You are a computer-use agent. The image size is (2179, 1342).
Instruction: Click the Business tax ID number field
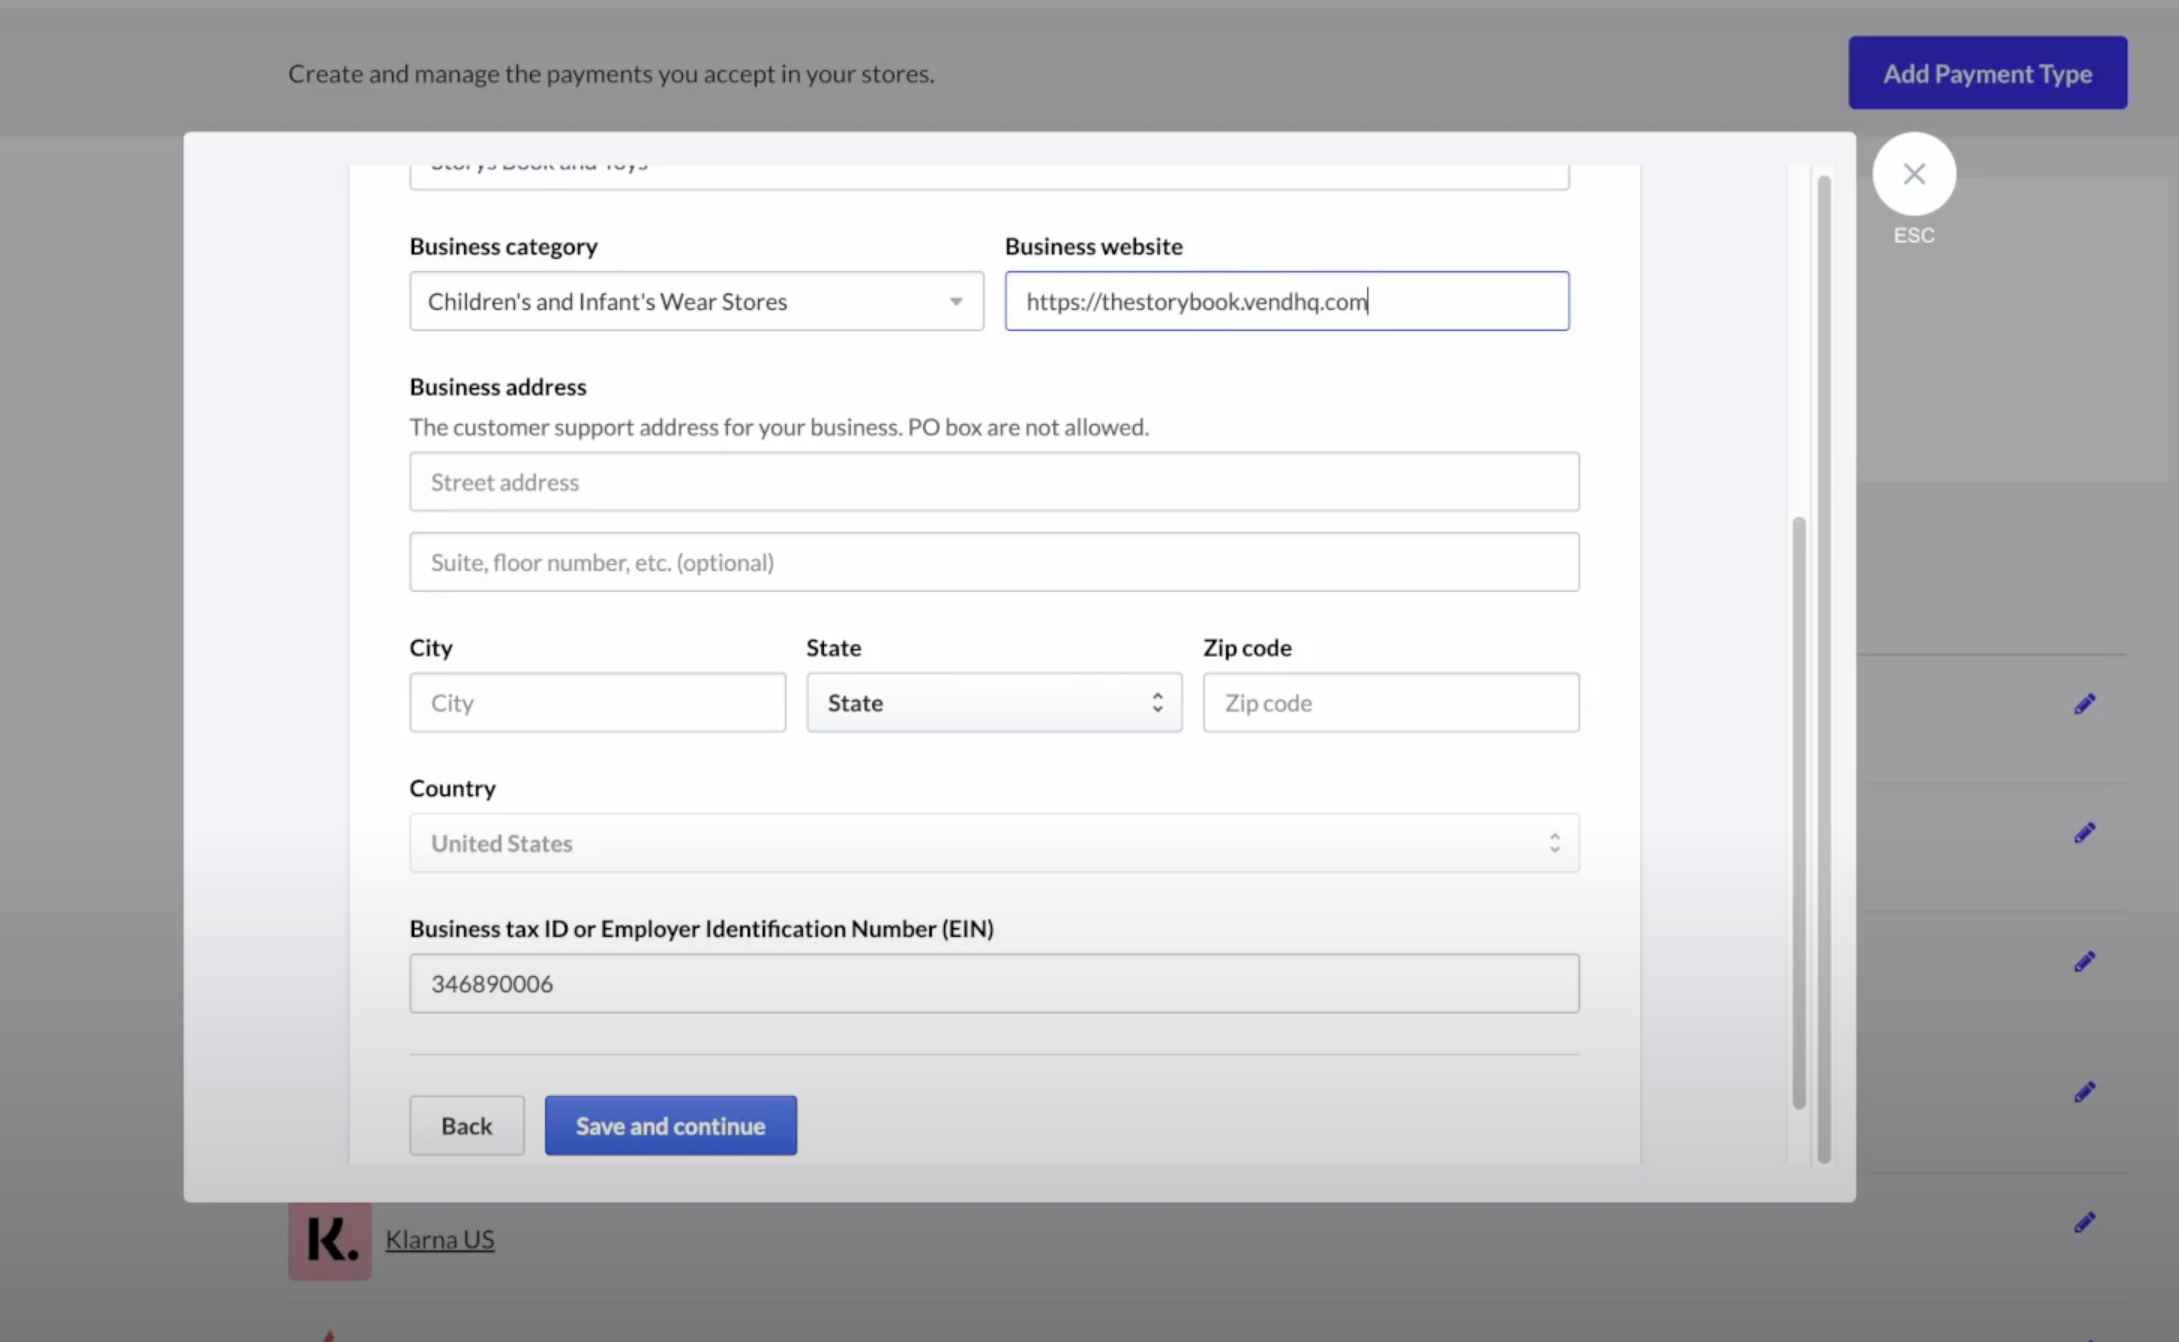coord(994,983)
